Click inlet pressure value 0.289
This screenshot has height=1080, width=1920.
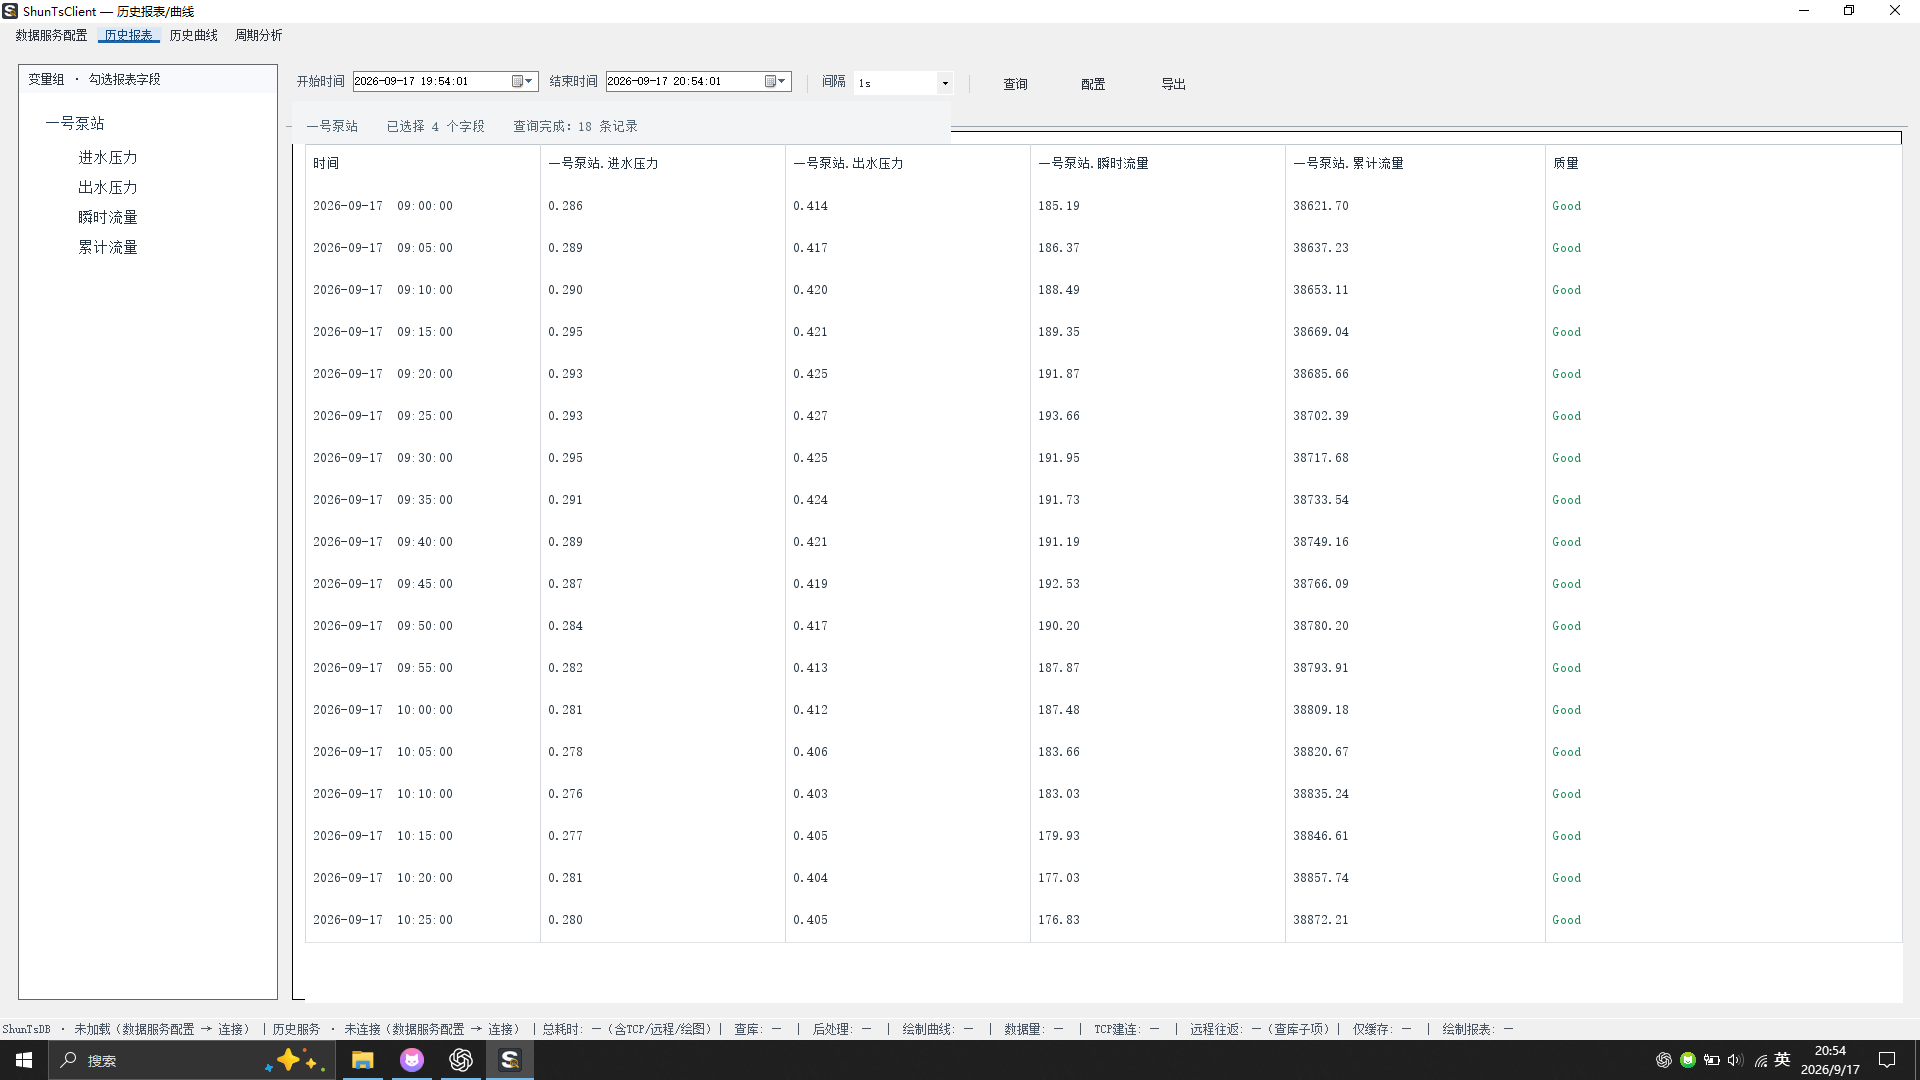click(565, 248)
